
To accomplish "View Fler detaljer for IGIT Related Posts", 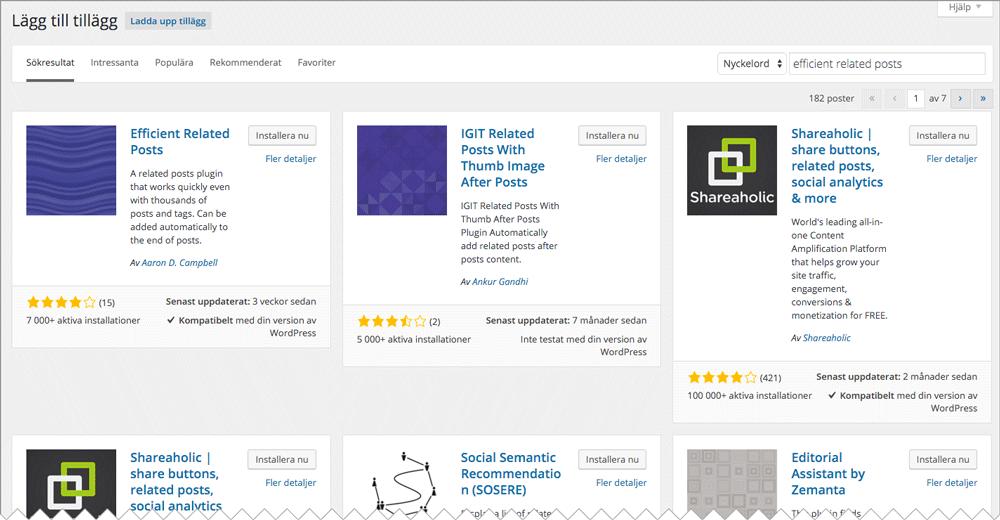I will point(621,159).
